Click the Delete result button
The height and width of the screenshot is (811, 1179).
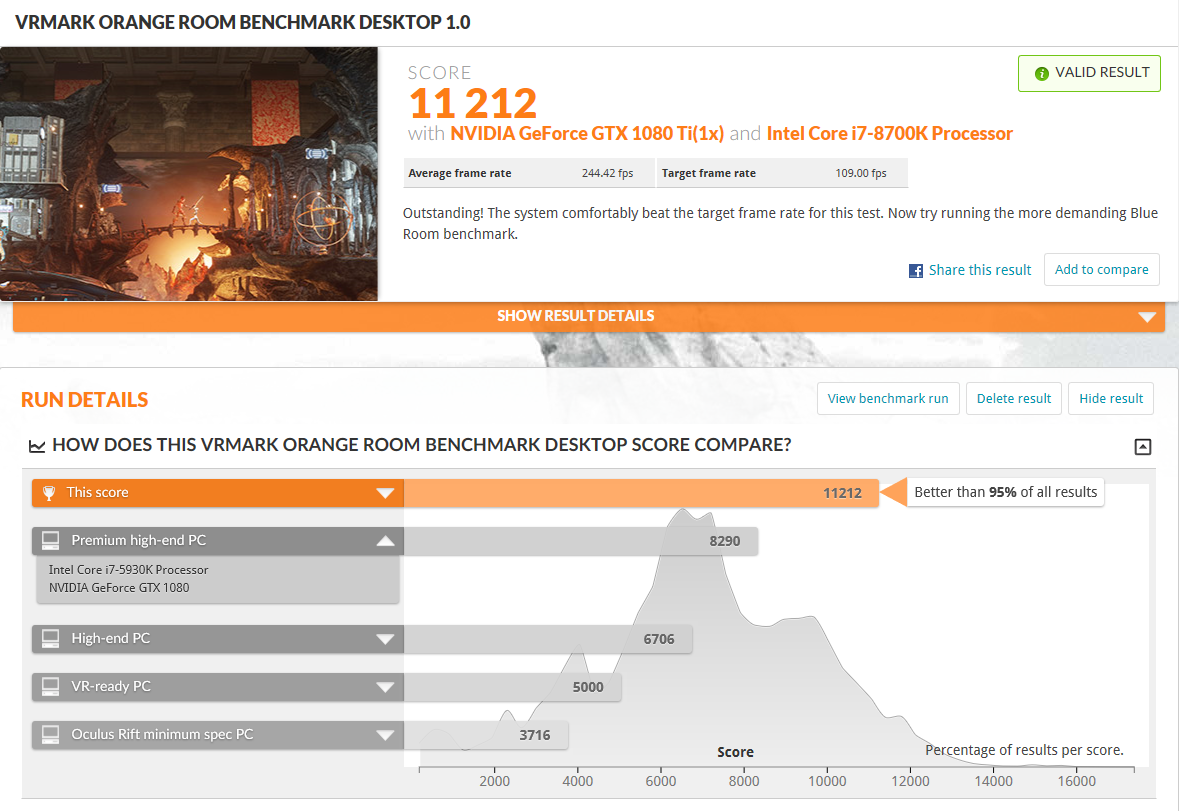coord(1014,398)
